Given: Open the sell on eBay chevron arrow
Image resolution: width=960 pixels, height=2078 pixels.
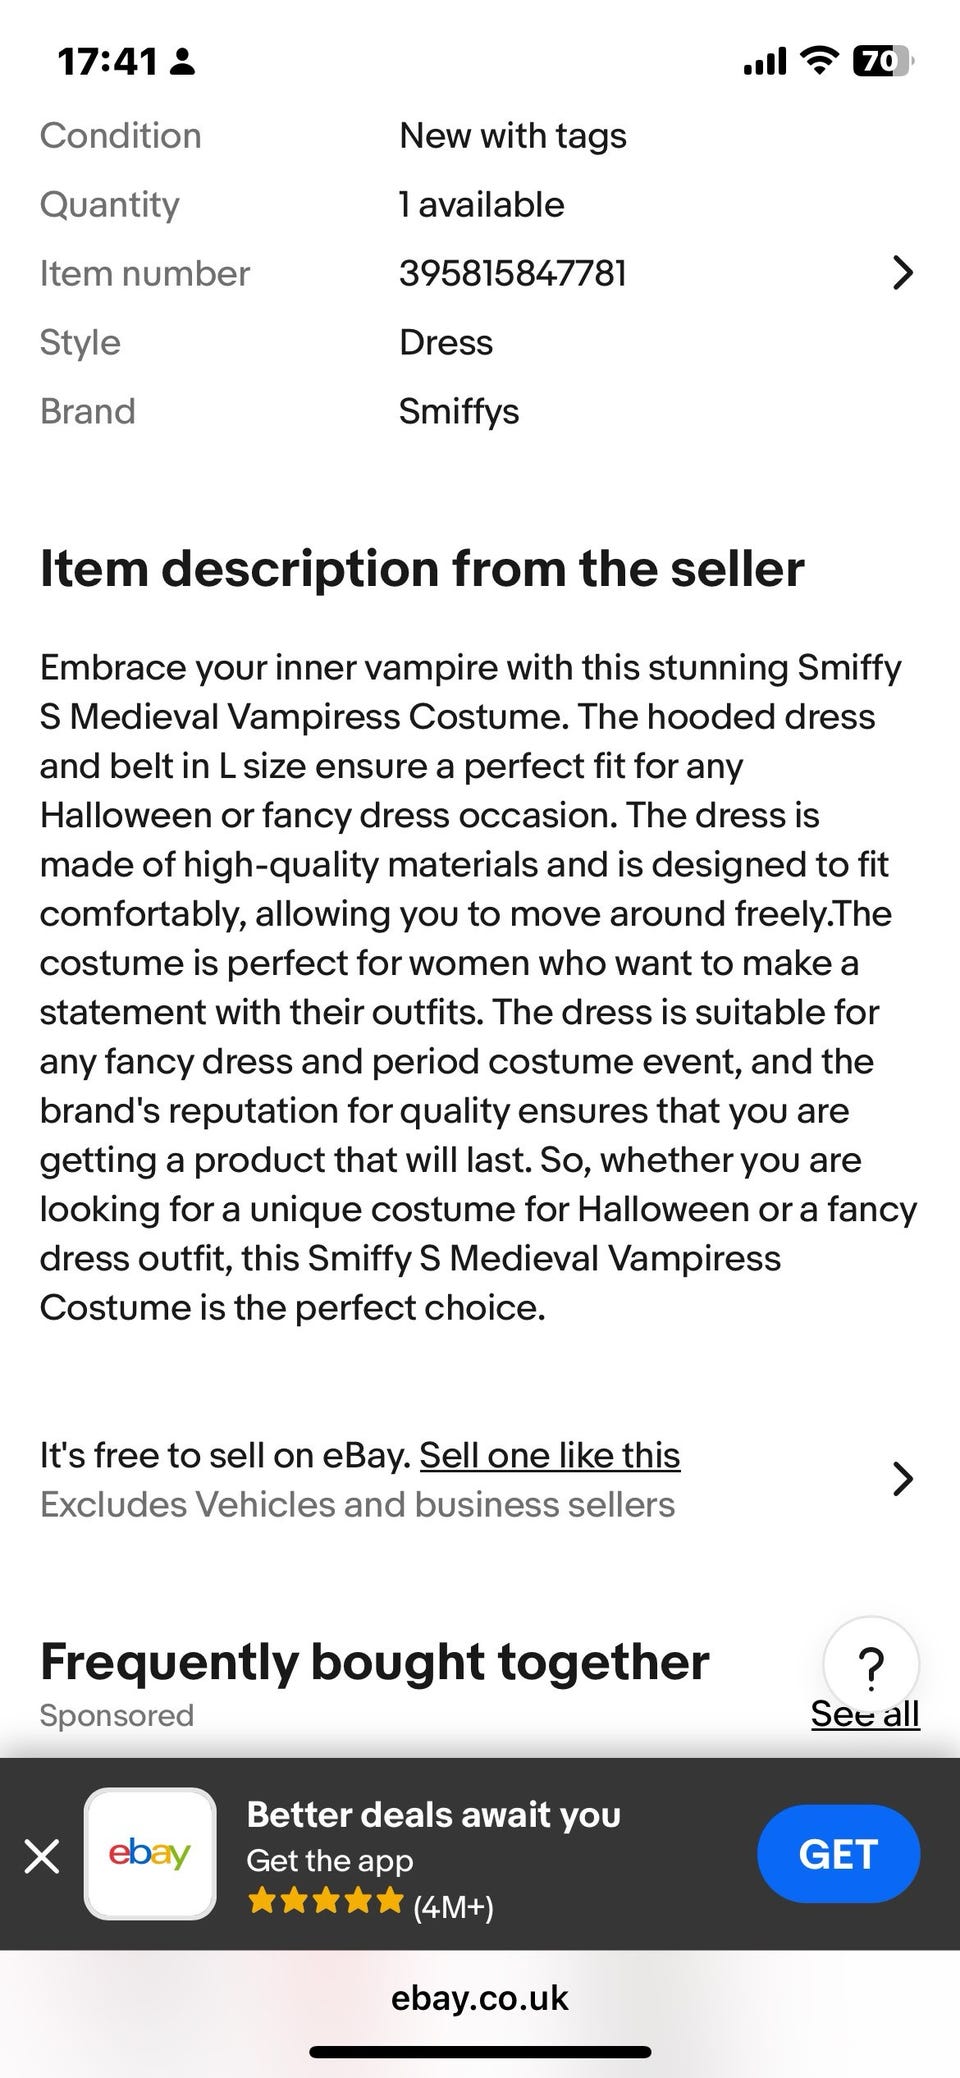Looking at the screenshot, I should pos(902,1479).
